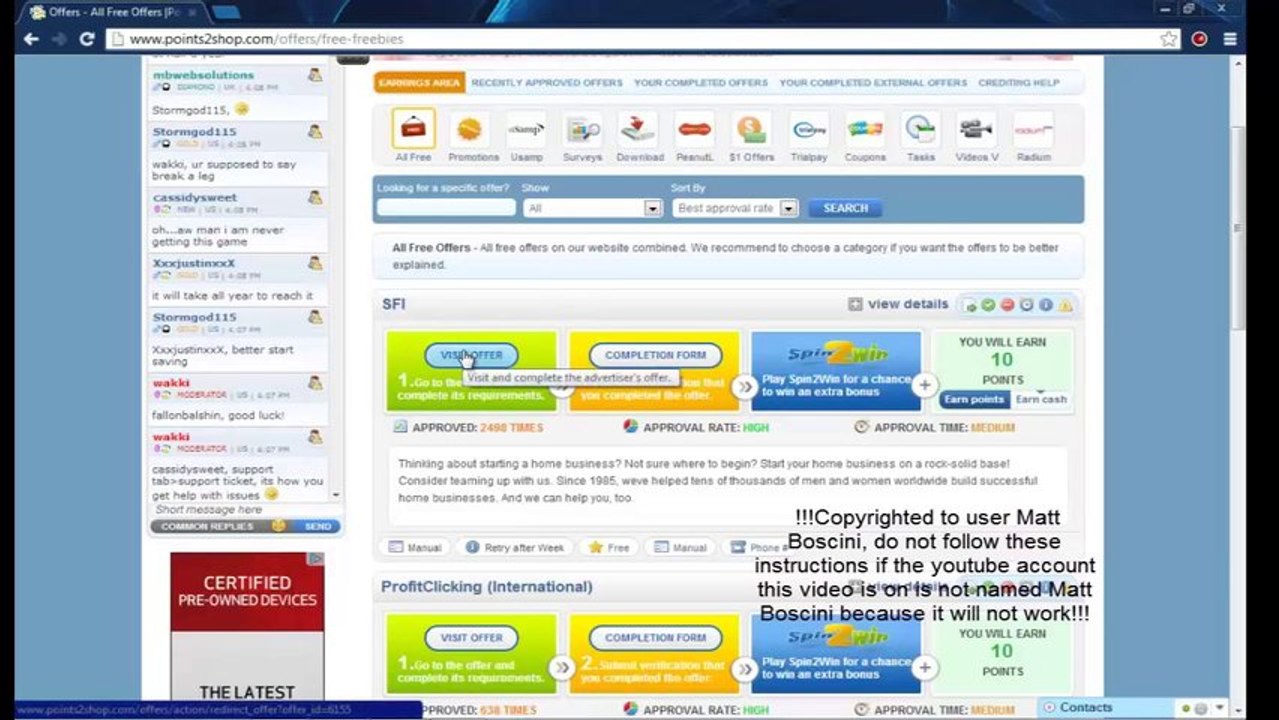This screenshot has width=1279, height=720.
Task: Click the clock icon on SFI header
Action: [x=1026, y=305]
